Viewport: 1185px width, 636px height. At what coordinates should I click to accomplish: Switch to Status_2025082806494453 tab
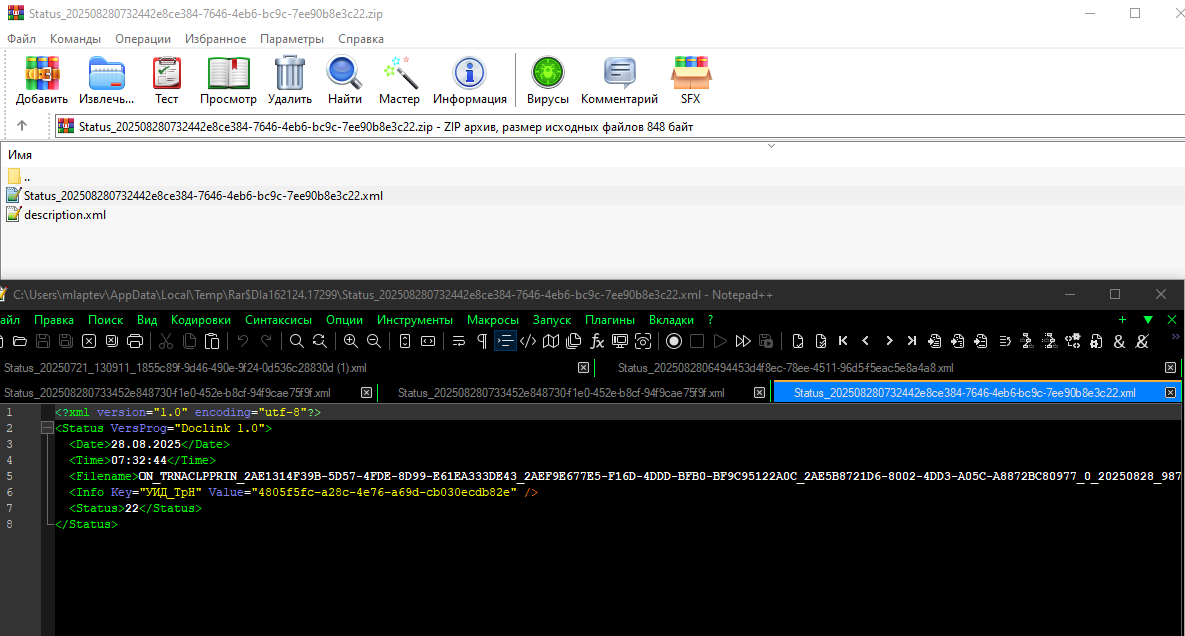[x=786, y=368]
